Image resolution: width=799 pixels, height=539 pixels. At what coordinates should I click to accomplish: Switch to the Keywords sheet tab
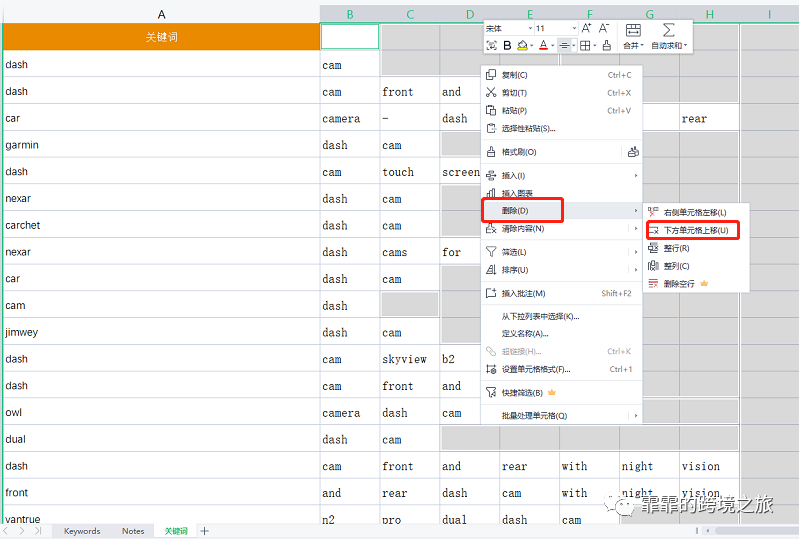82,531
